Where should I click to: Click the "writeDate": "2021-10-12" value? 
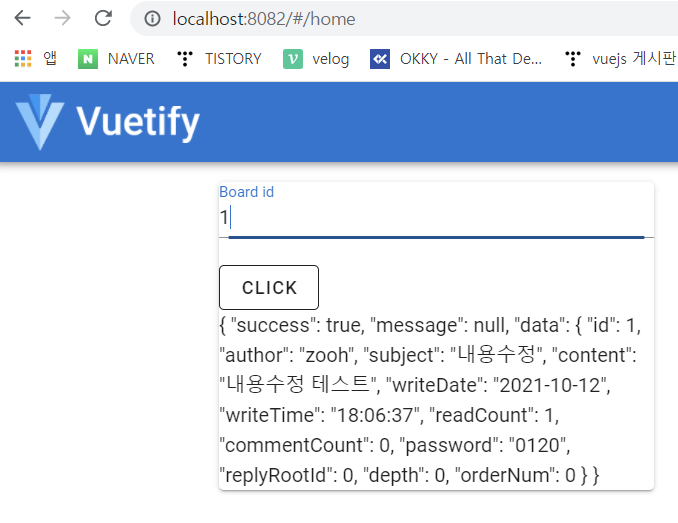498,385
